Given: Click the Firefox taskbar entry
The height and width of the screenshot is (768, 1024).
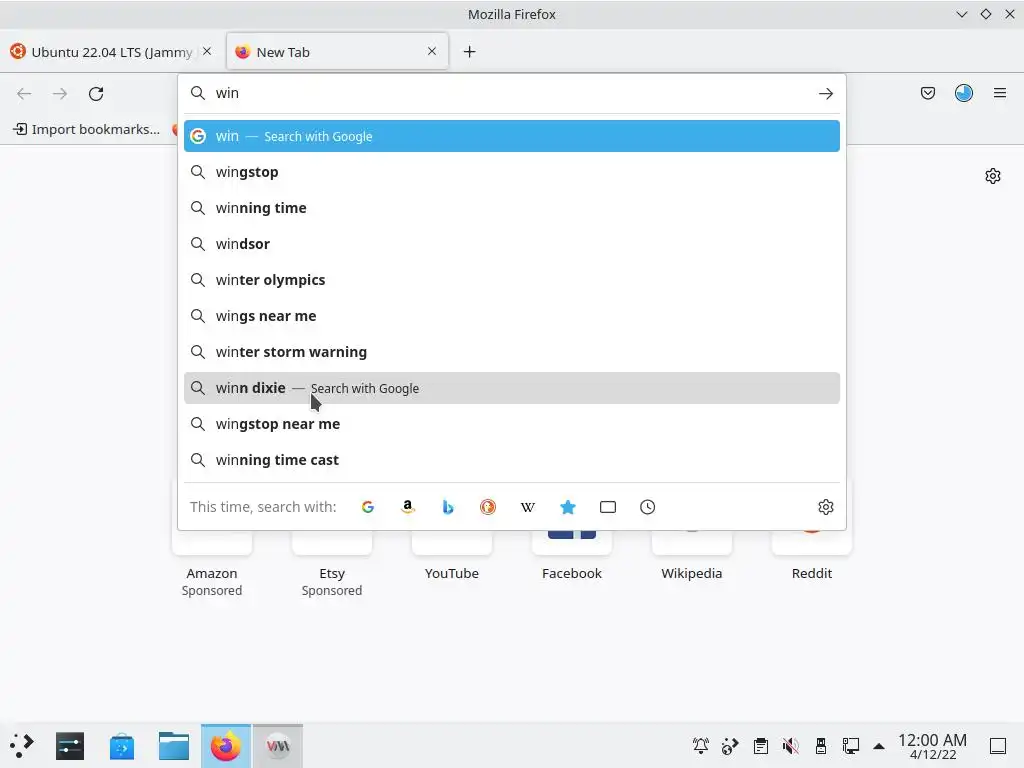Looking at the screenshot, I should (226, 746).
